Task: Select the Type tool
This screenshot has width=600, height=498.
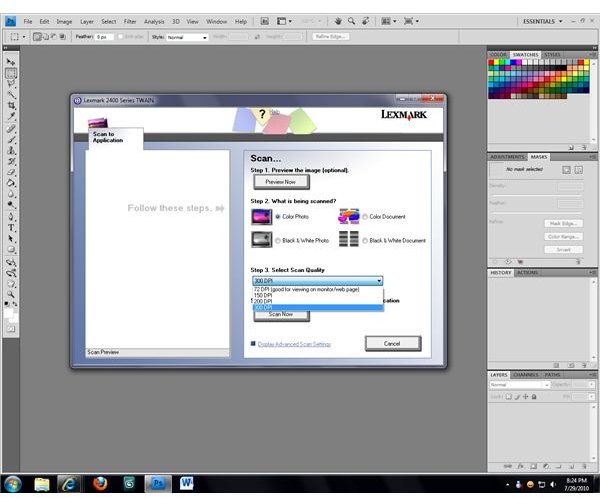Action: coord(11,228)
